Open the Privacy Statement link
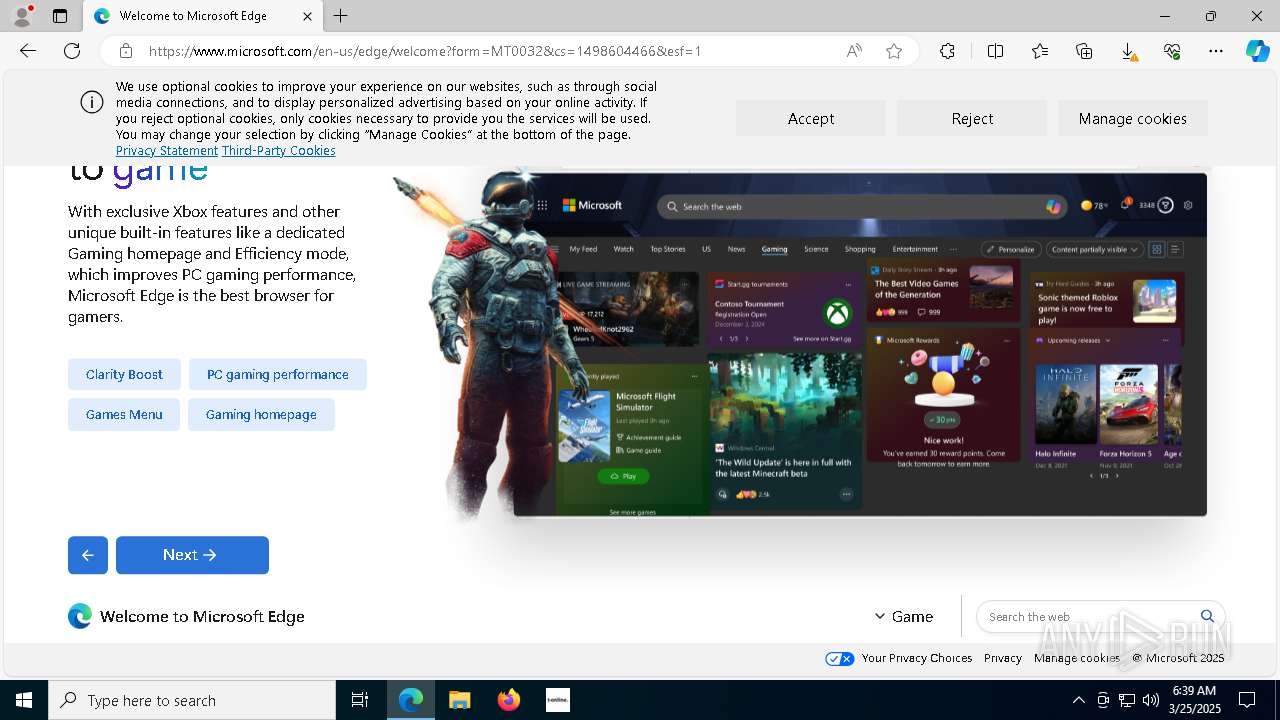This screenshot has height=720, width=1280. pos(166,151)
